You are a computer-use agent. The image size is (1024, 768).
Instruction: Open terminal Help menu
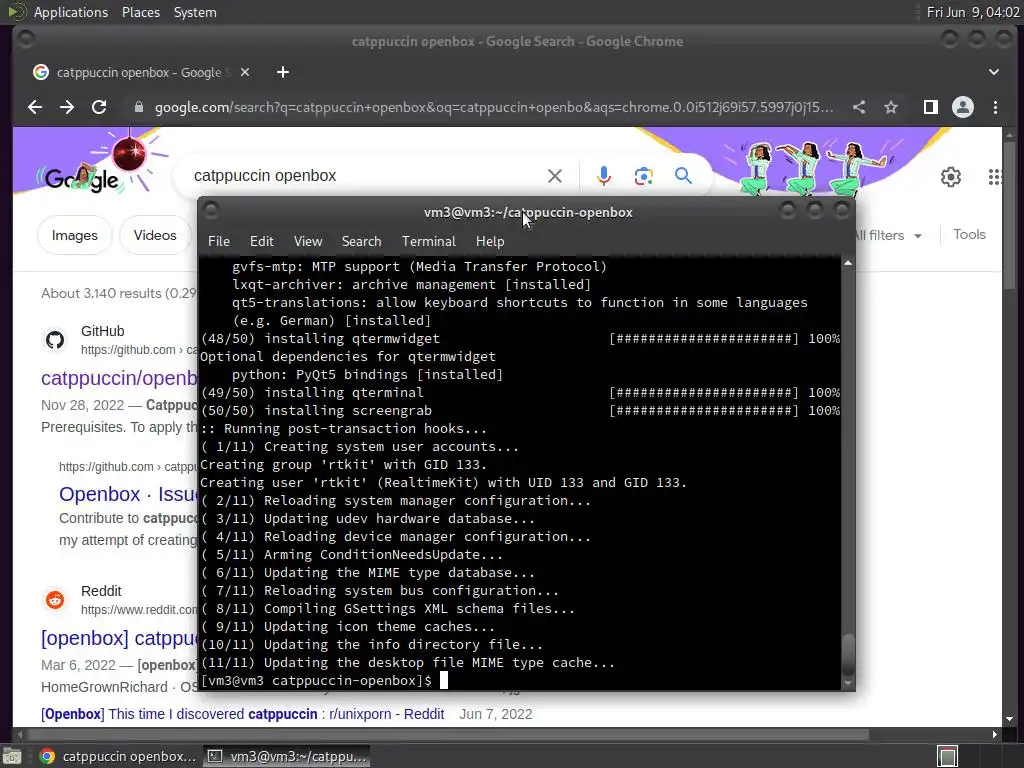pyautogui.click(x=490, y=242)
